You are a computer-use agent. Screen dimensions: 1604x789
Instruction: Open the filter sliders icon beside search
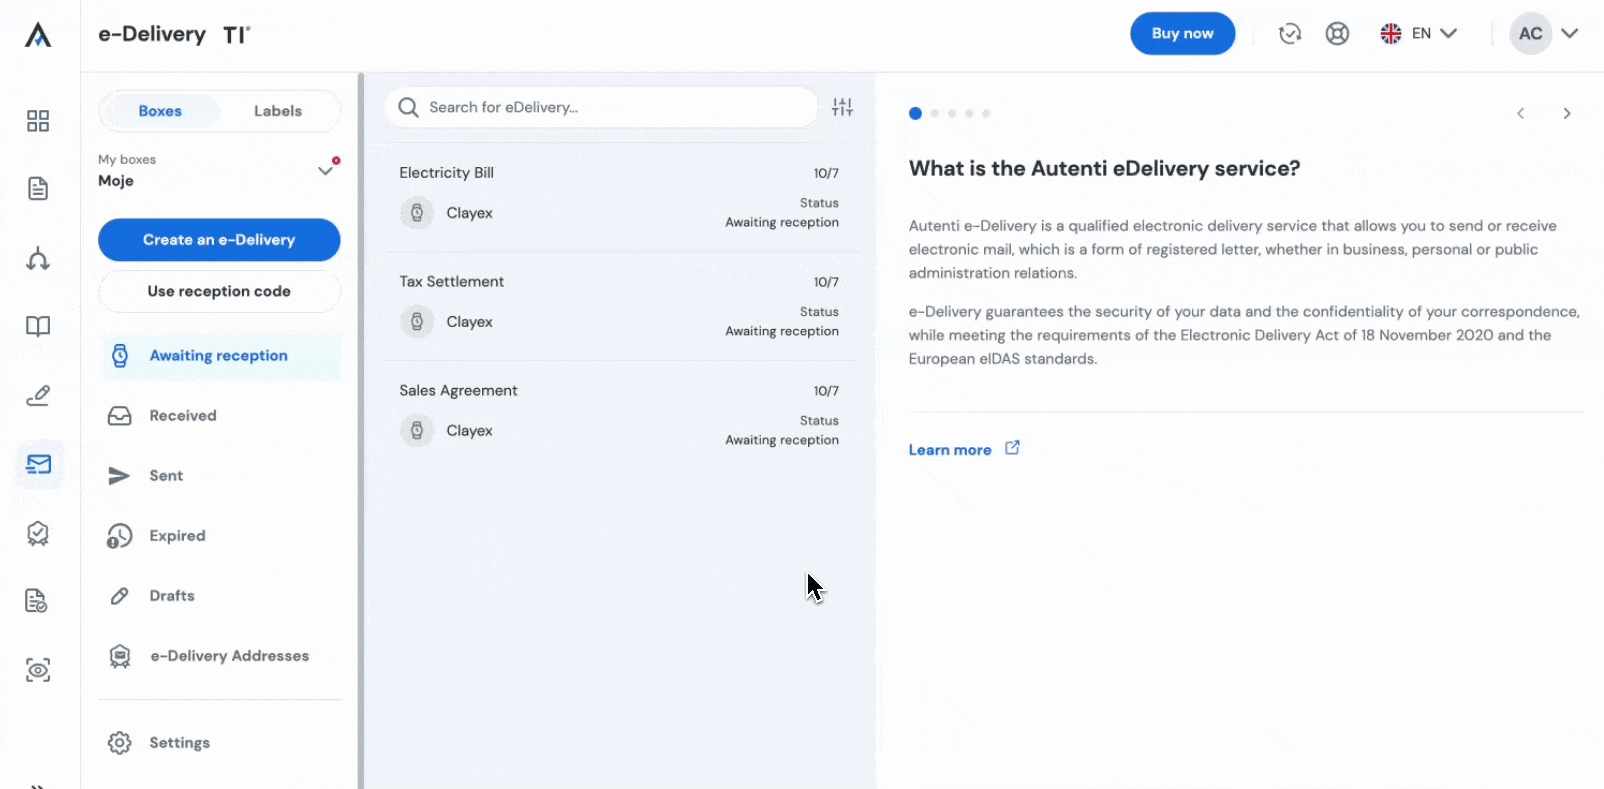(x=842, y=107)
